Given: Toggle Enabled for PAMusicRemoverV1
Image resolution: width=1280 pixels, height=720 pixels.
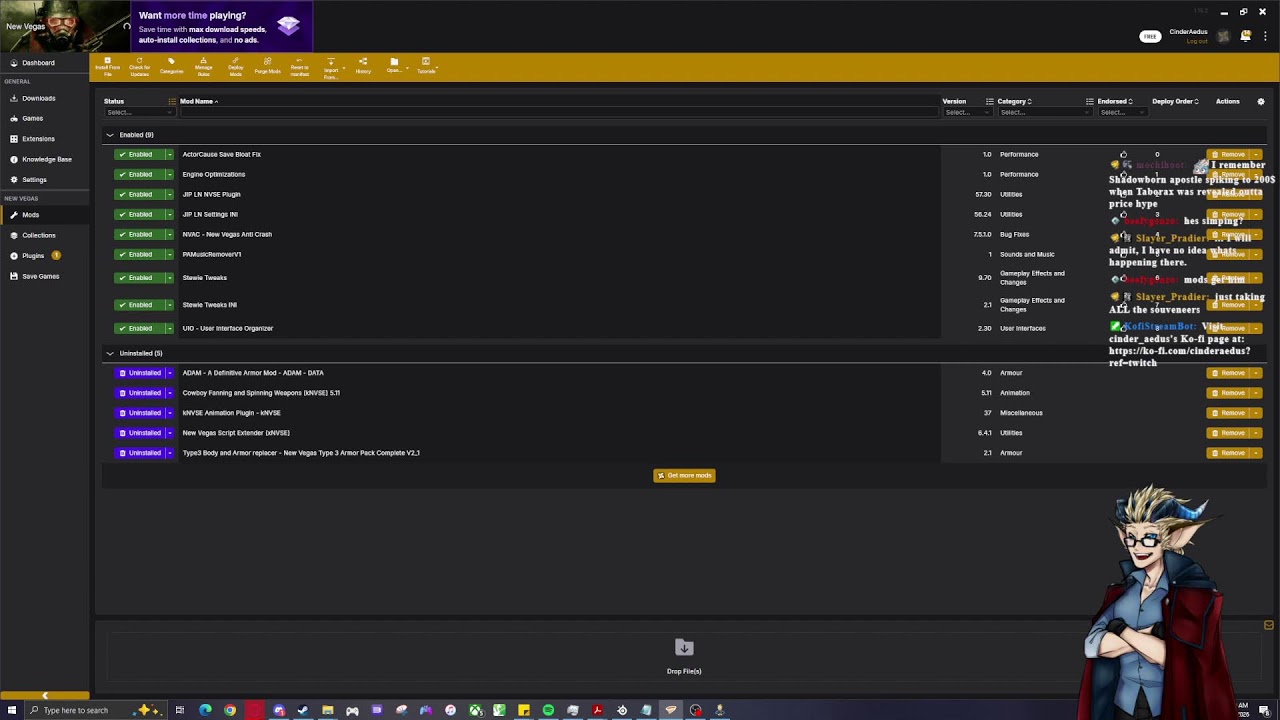Looking at the screenshot, I should click(139, 254).
